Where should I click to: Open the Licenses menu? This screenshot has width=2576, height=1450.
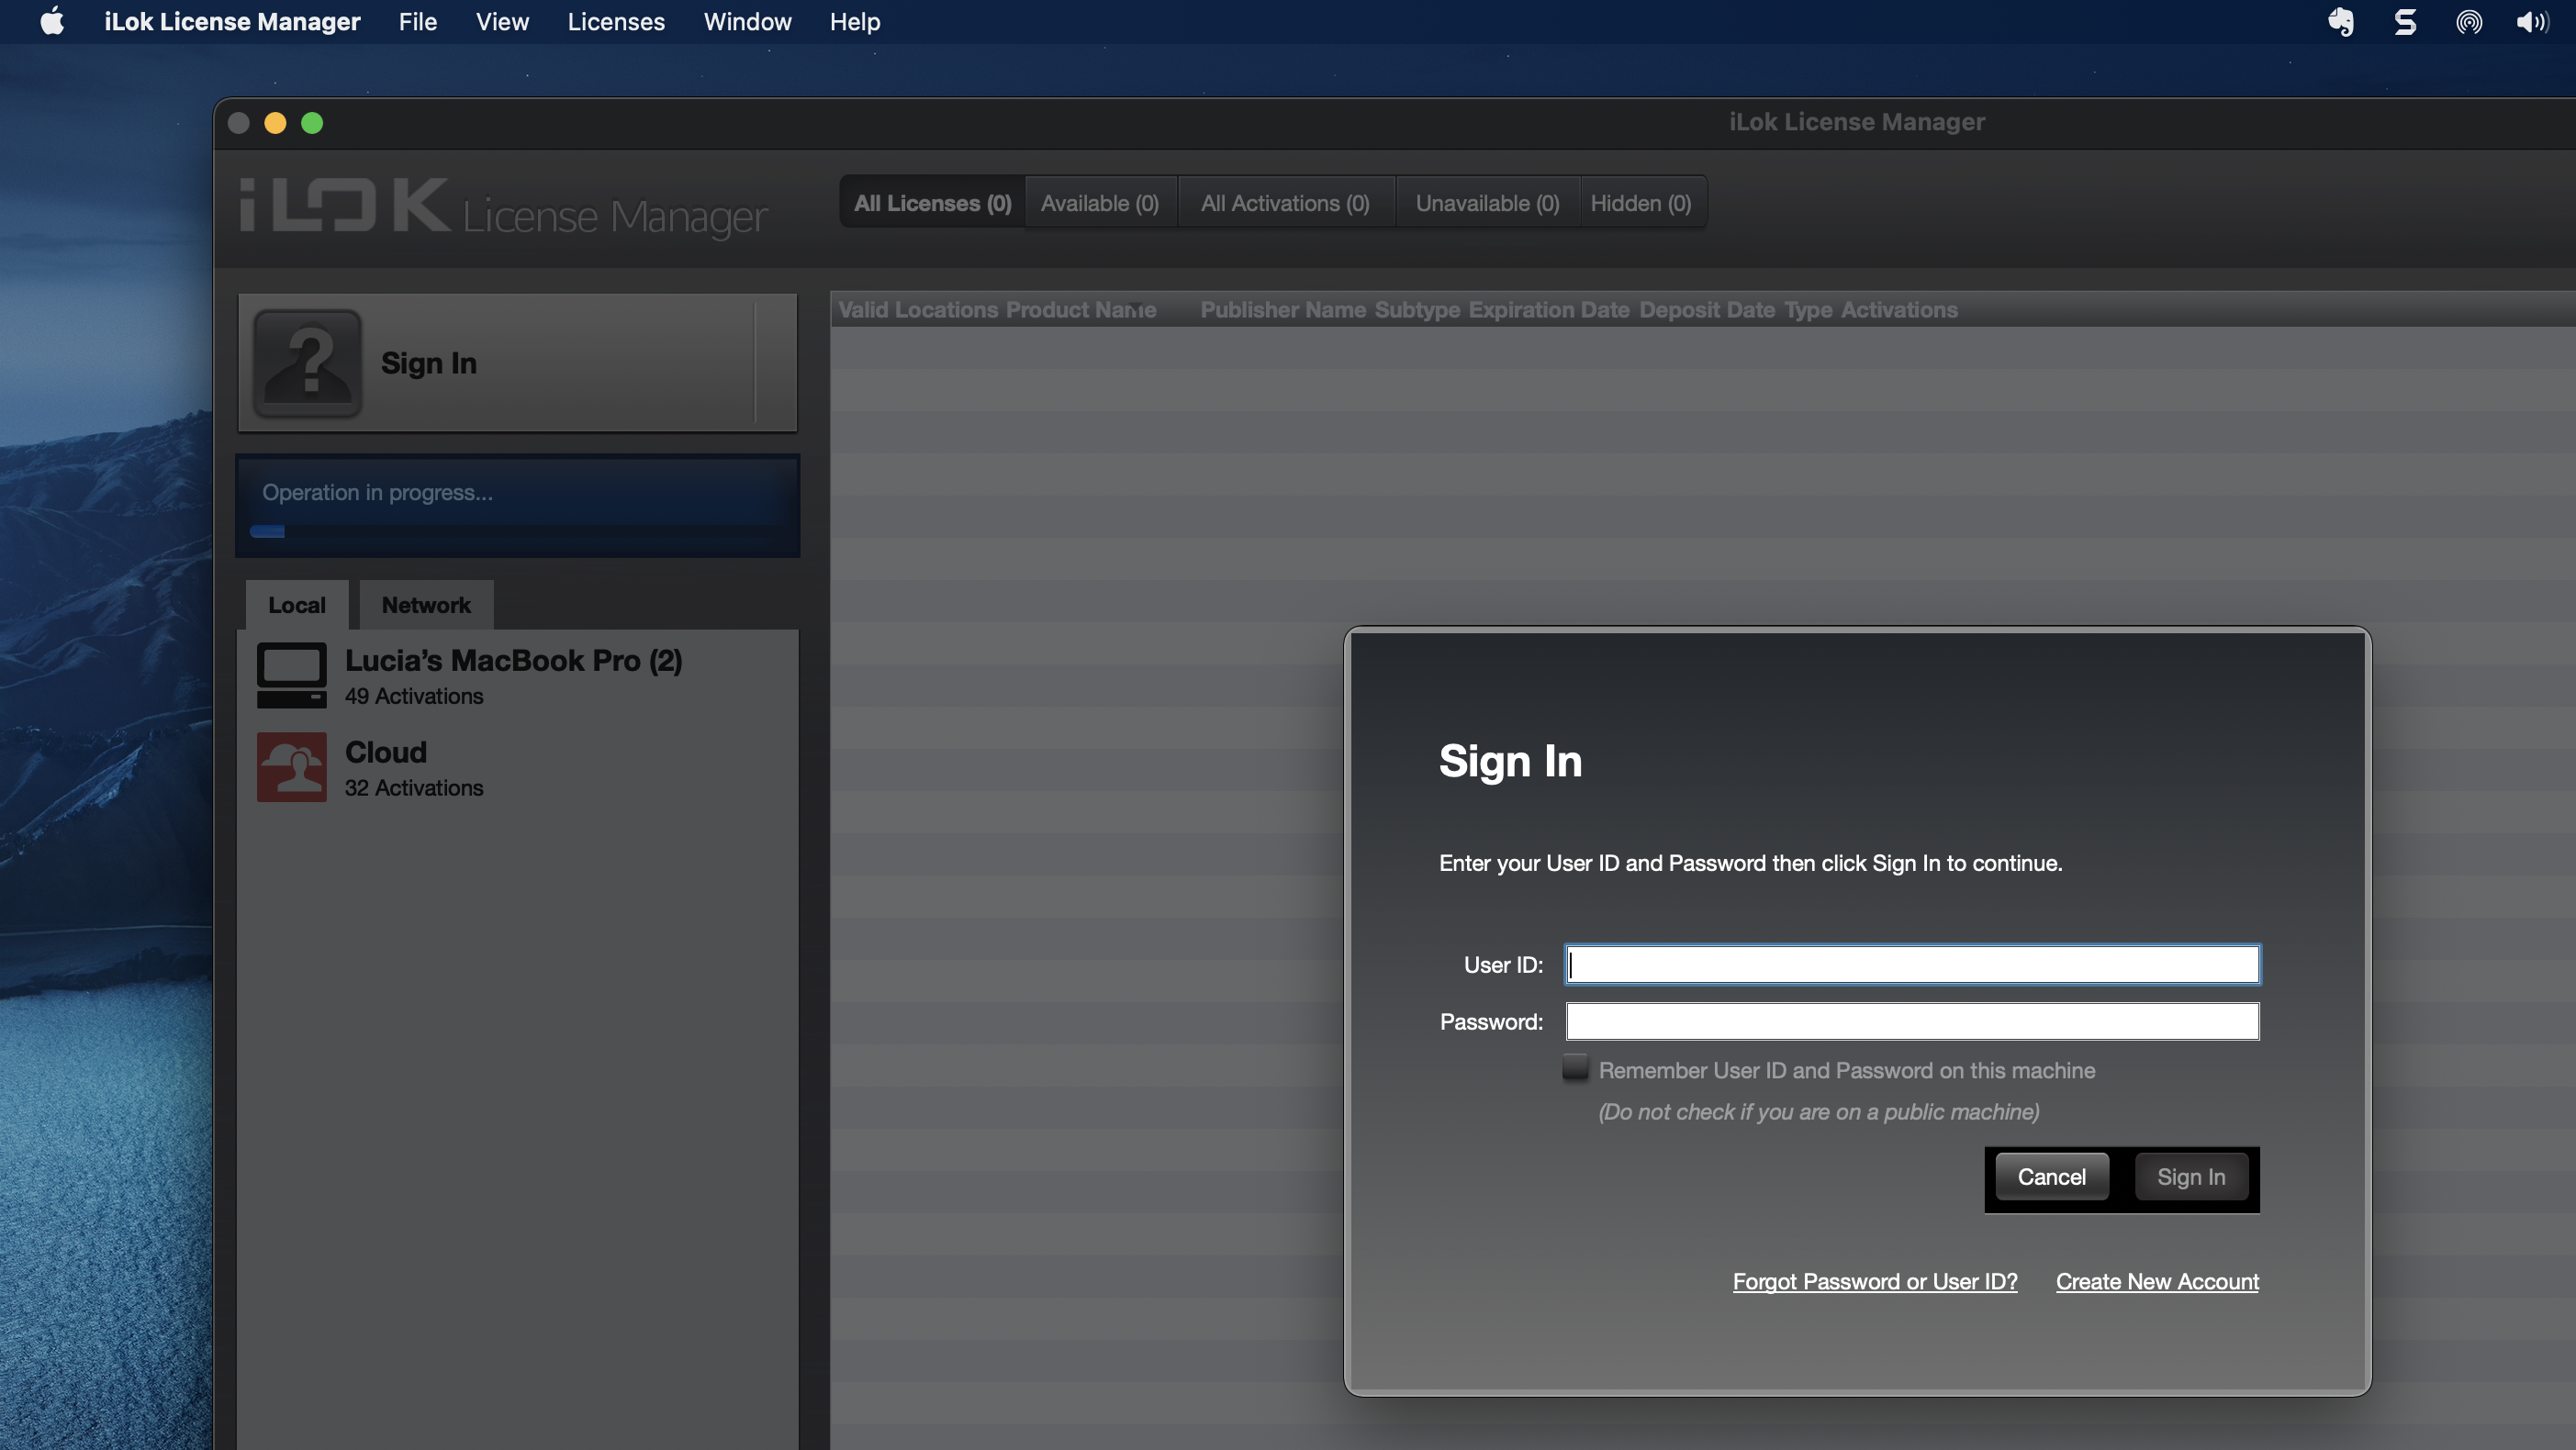[x=616, y=22]
